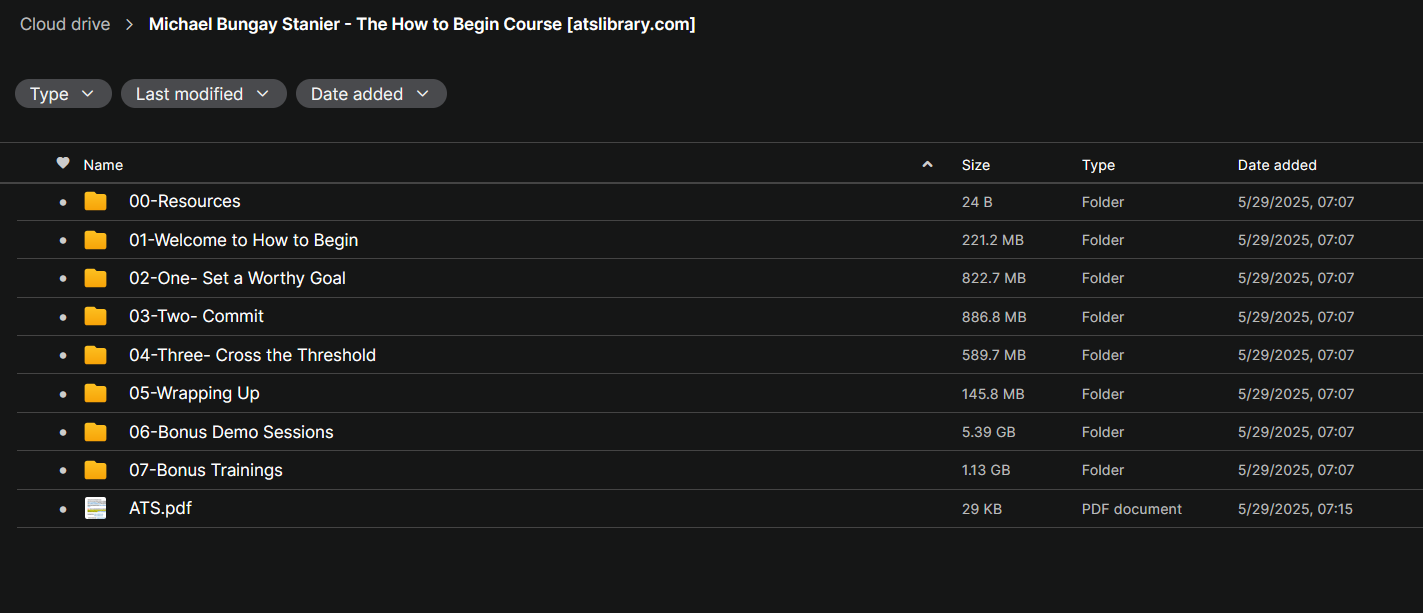This screenshot has width=1423, height=613.
Task: Click the folder icon for 06-Bonus Demo Sessions
Action: (x=95, y=432)
